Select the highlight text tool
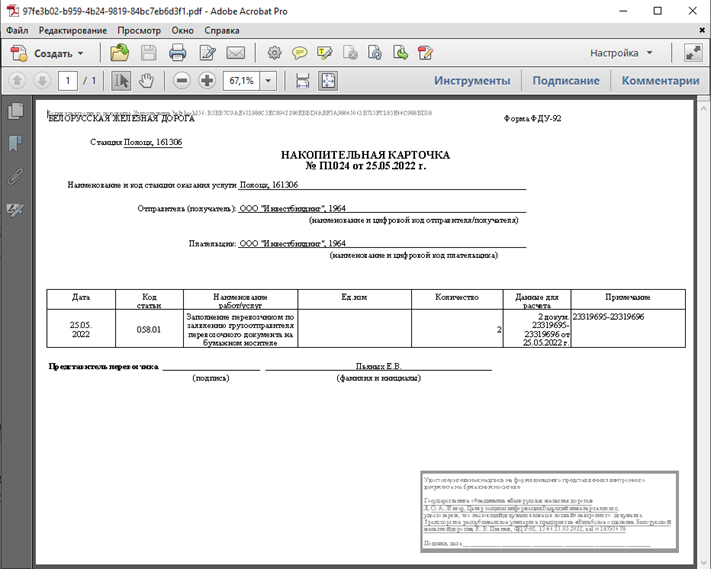Screen dimensions: 711x569 325,53
